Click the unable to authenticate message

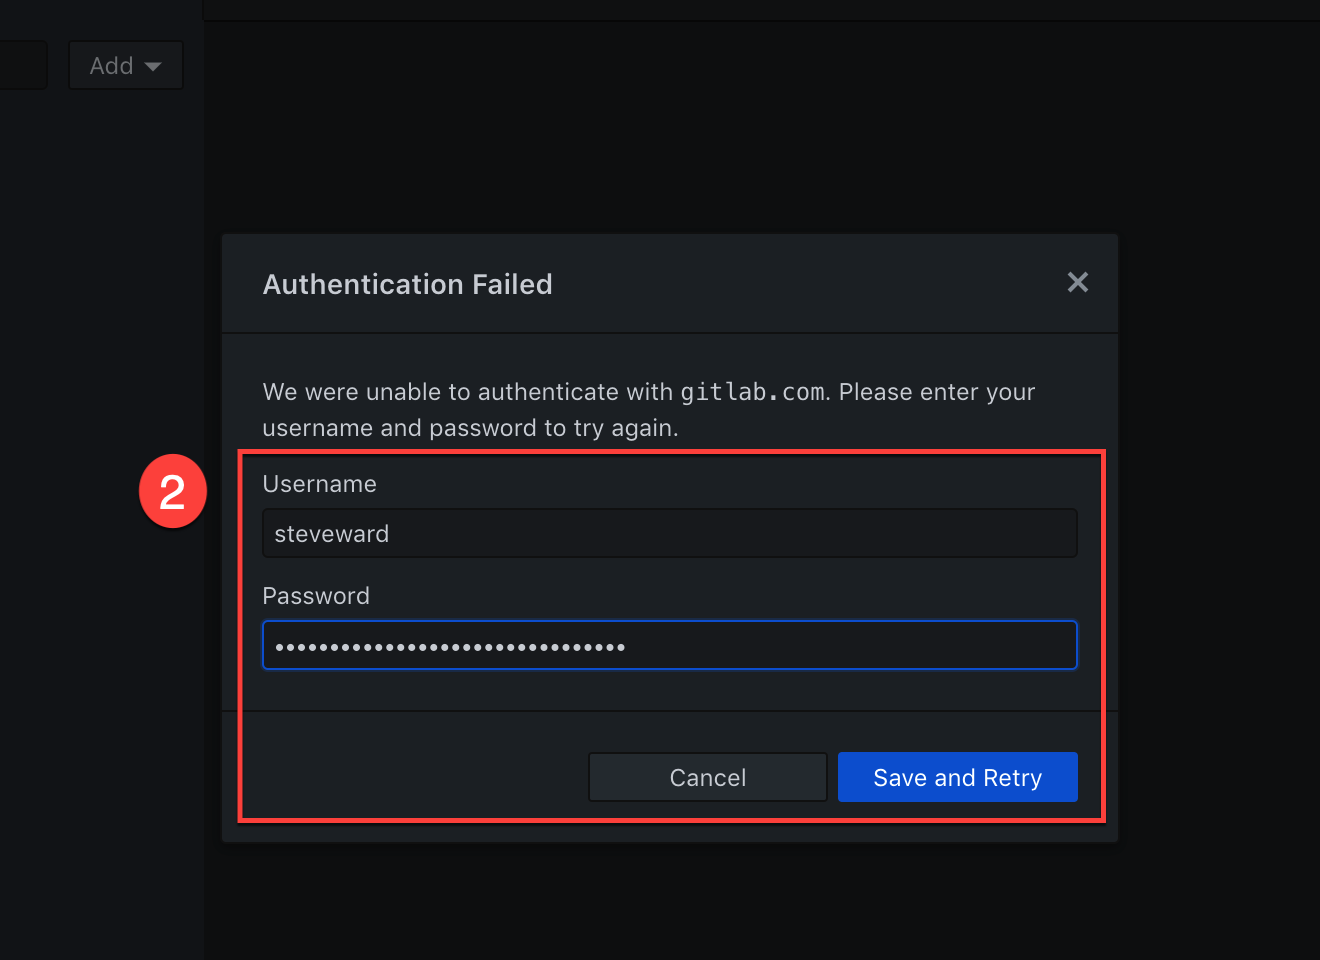tap(648, 410)
